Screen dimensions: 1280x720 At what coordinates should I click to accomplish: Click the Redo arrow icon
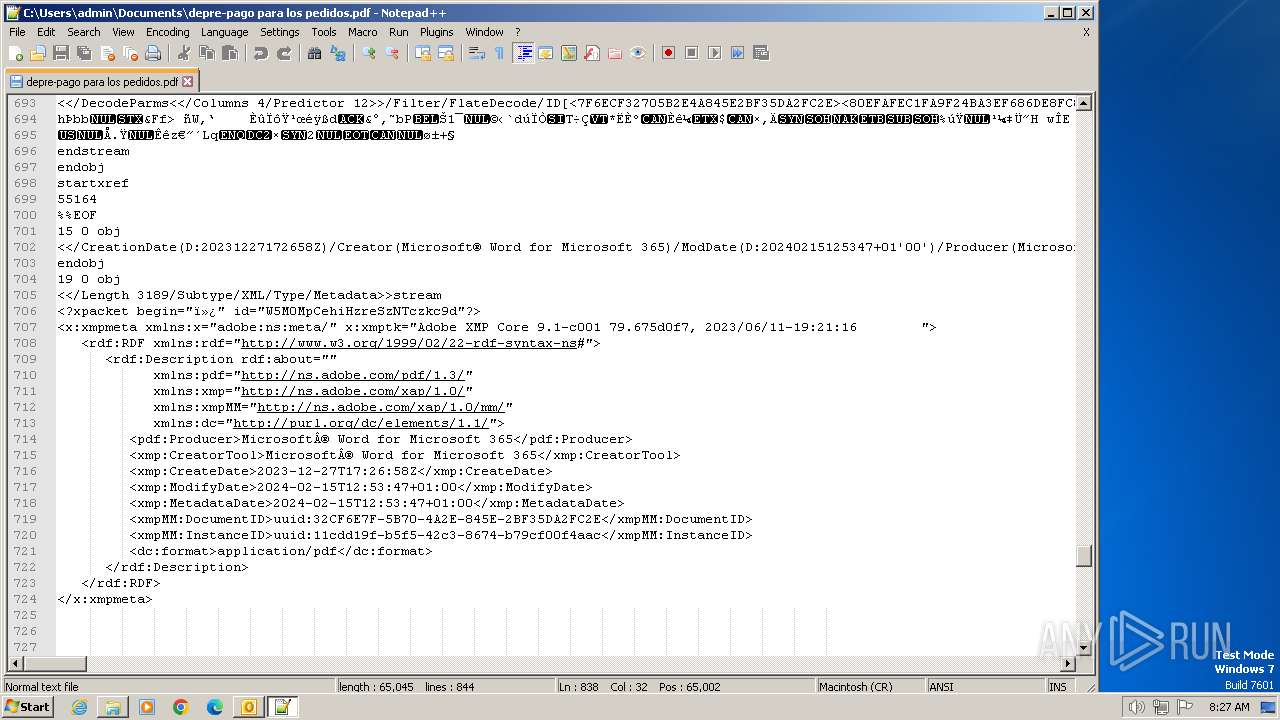tap(283, 53)
